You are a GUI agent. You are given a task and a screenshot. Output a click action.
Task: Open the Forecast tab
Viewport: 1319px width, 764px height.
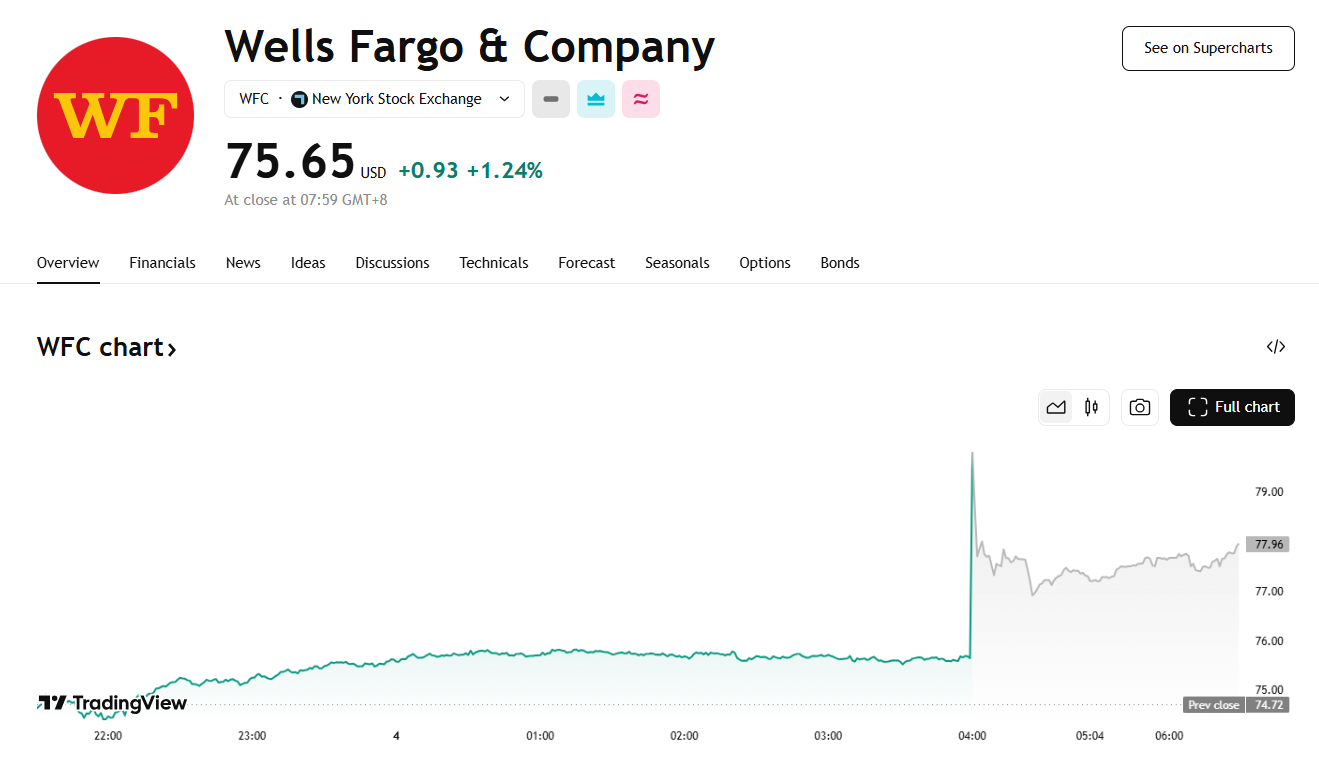[586, 263]
